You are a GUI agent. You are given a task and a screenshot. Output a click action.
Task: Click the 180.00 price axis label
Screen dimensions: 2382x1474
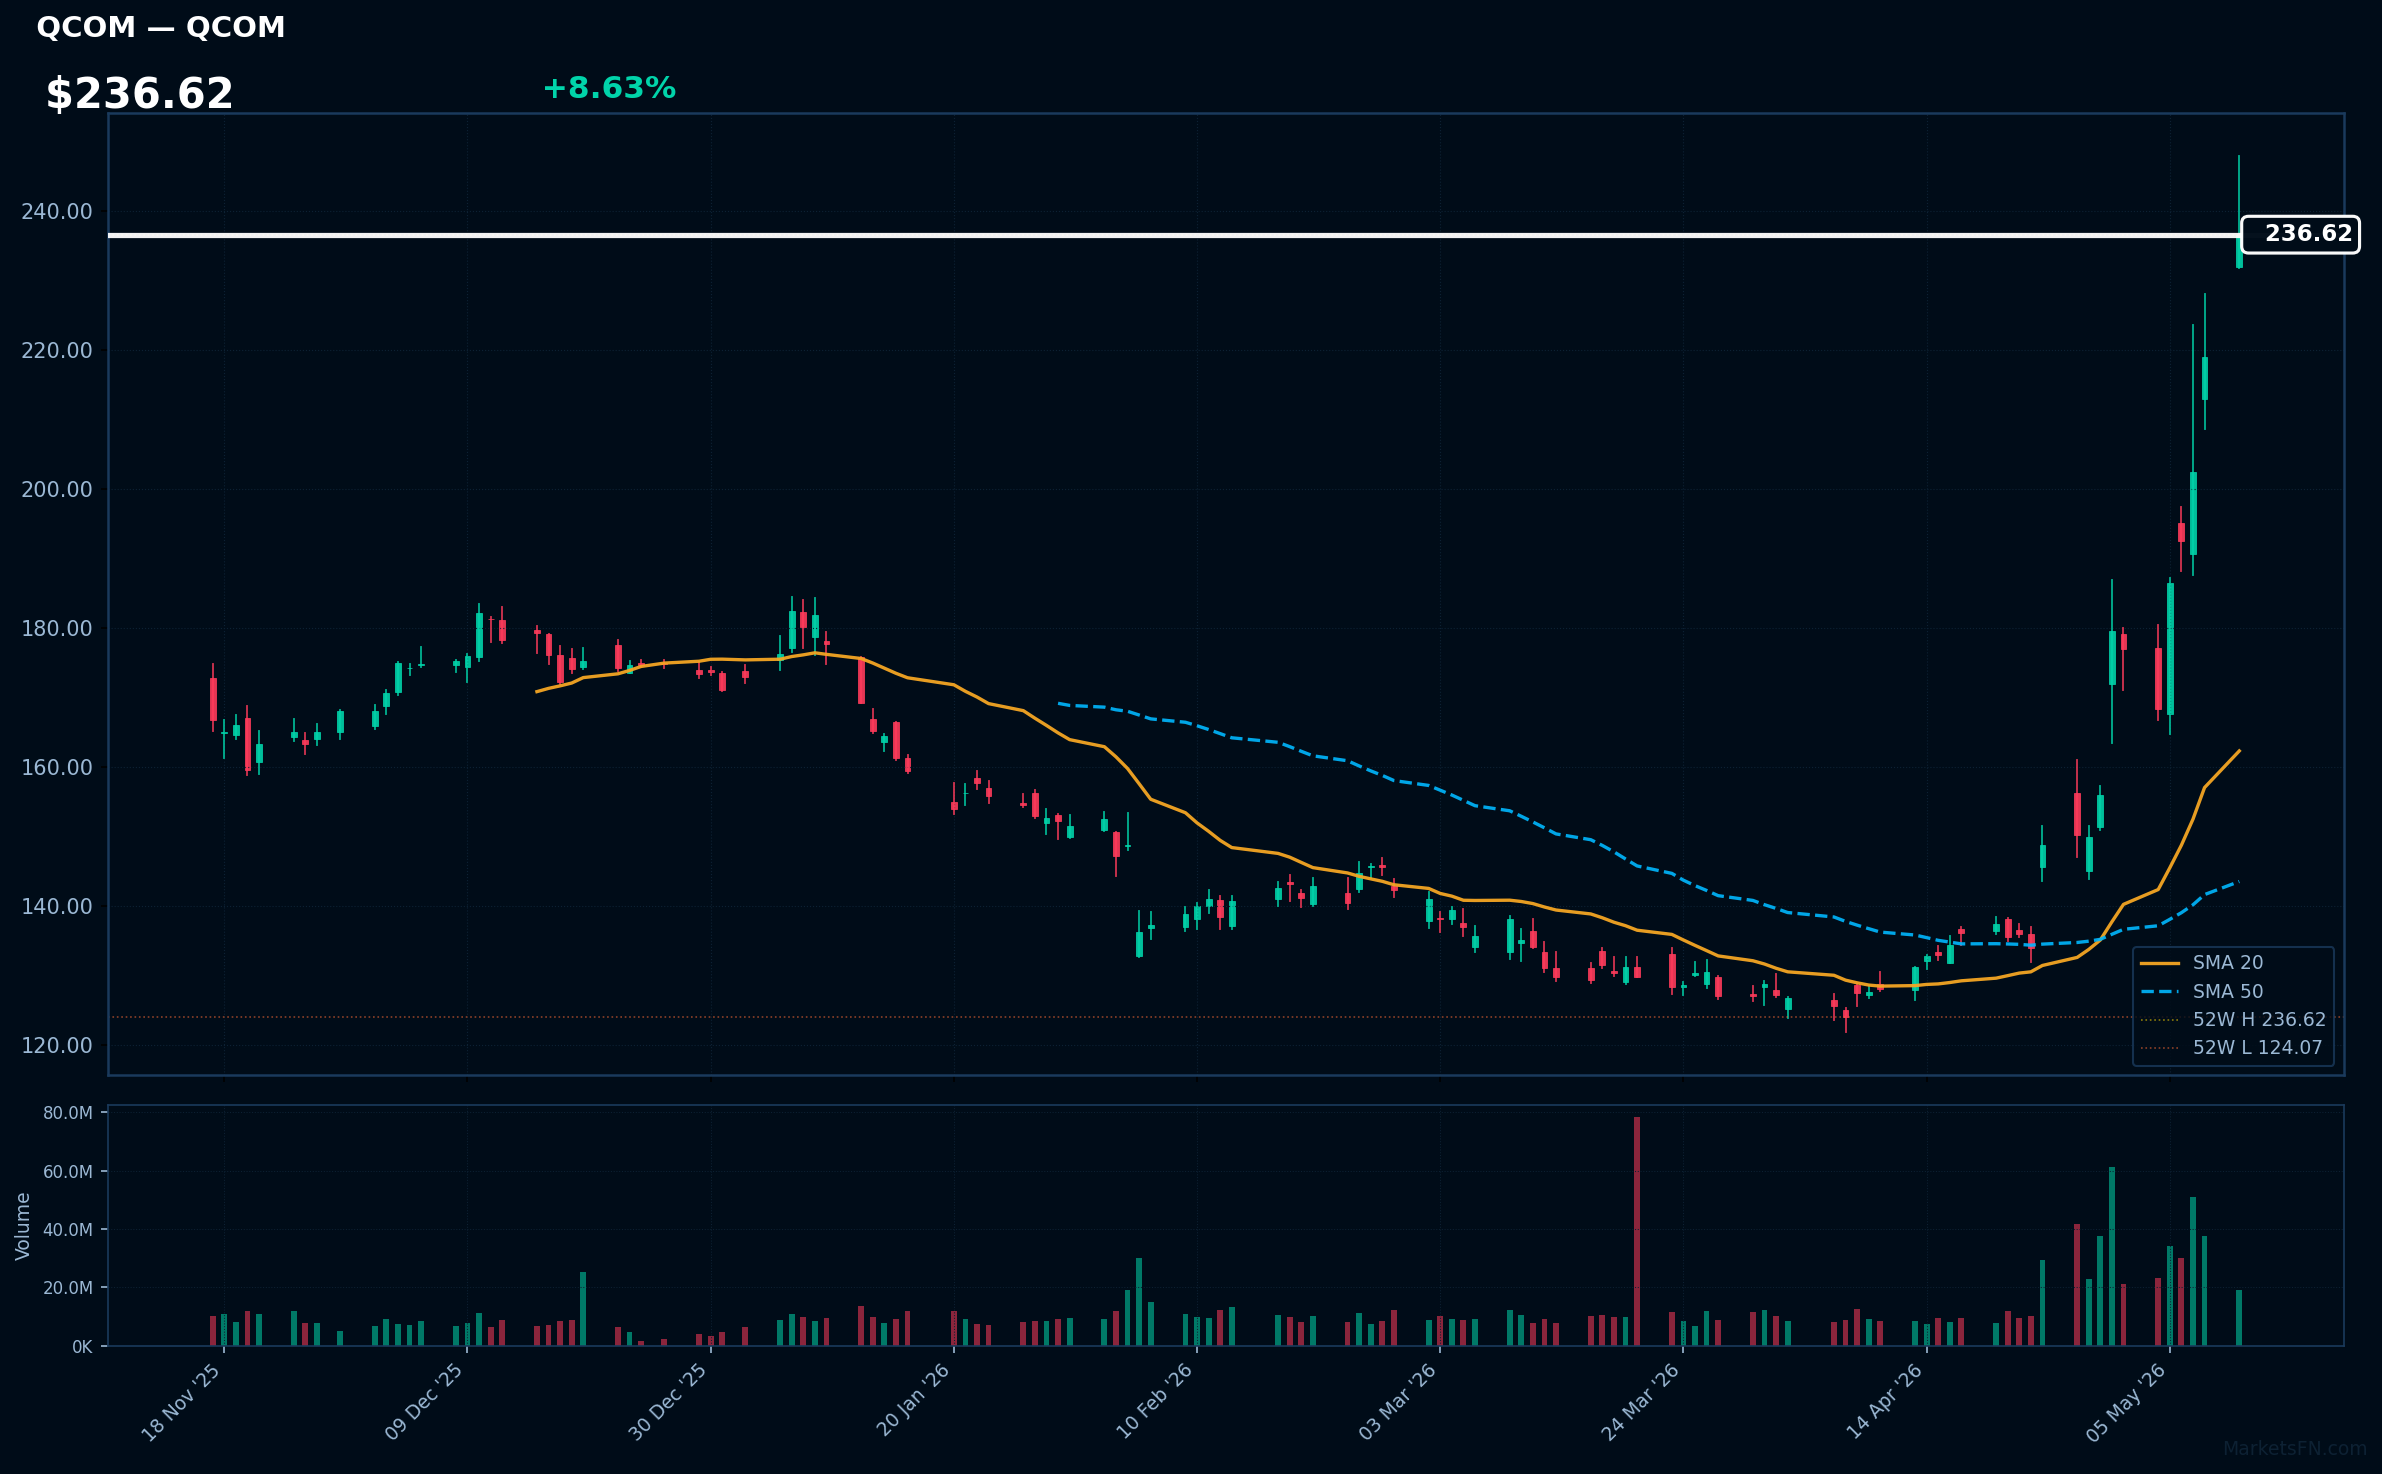57,628
